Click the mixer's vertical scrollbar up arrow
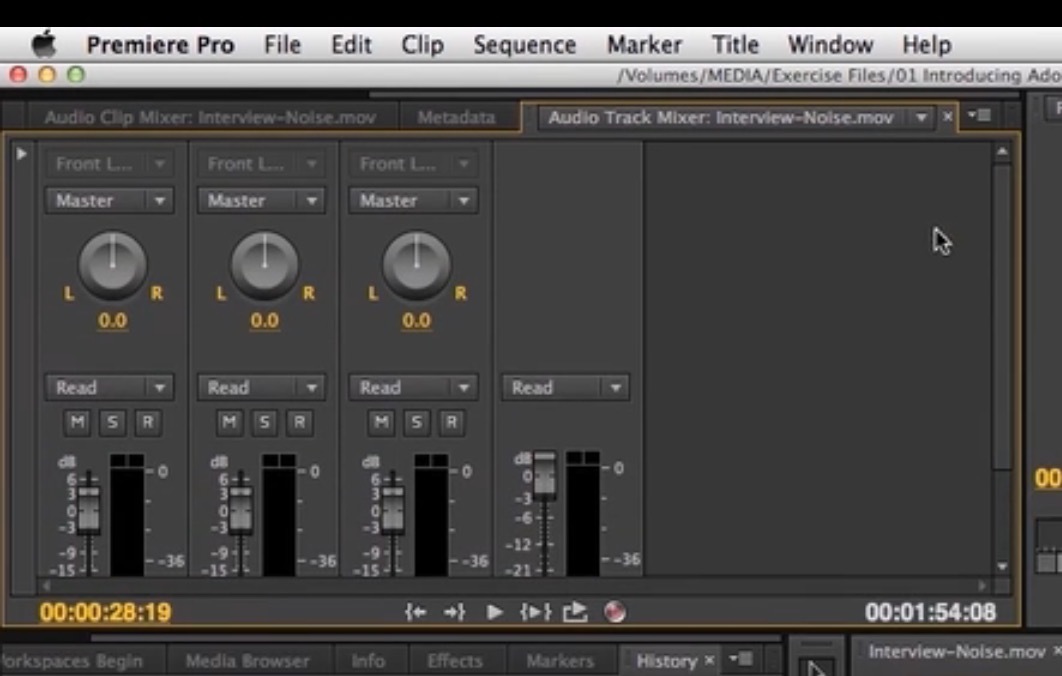The image size is (1062, 676). click(1002, 152)
